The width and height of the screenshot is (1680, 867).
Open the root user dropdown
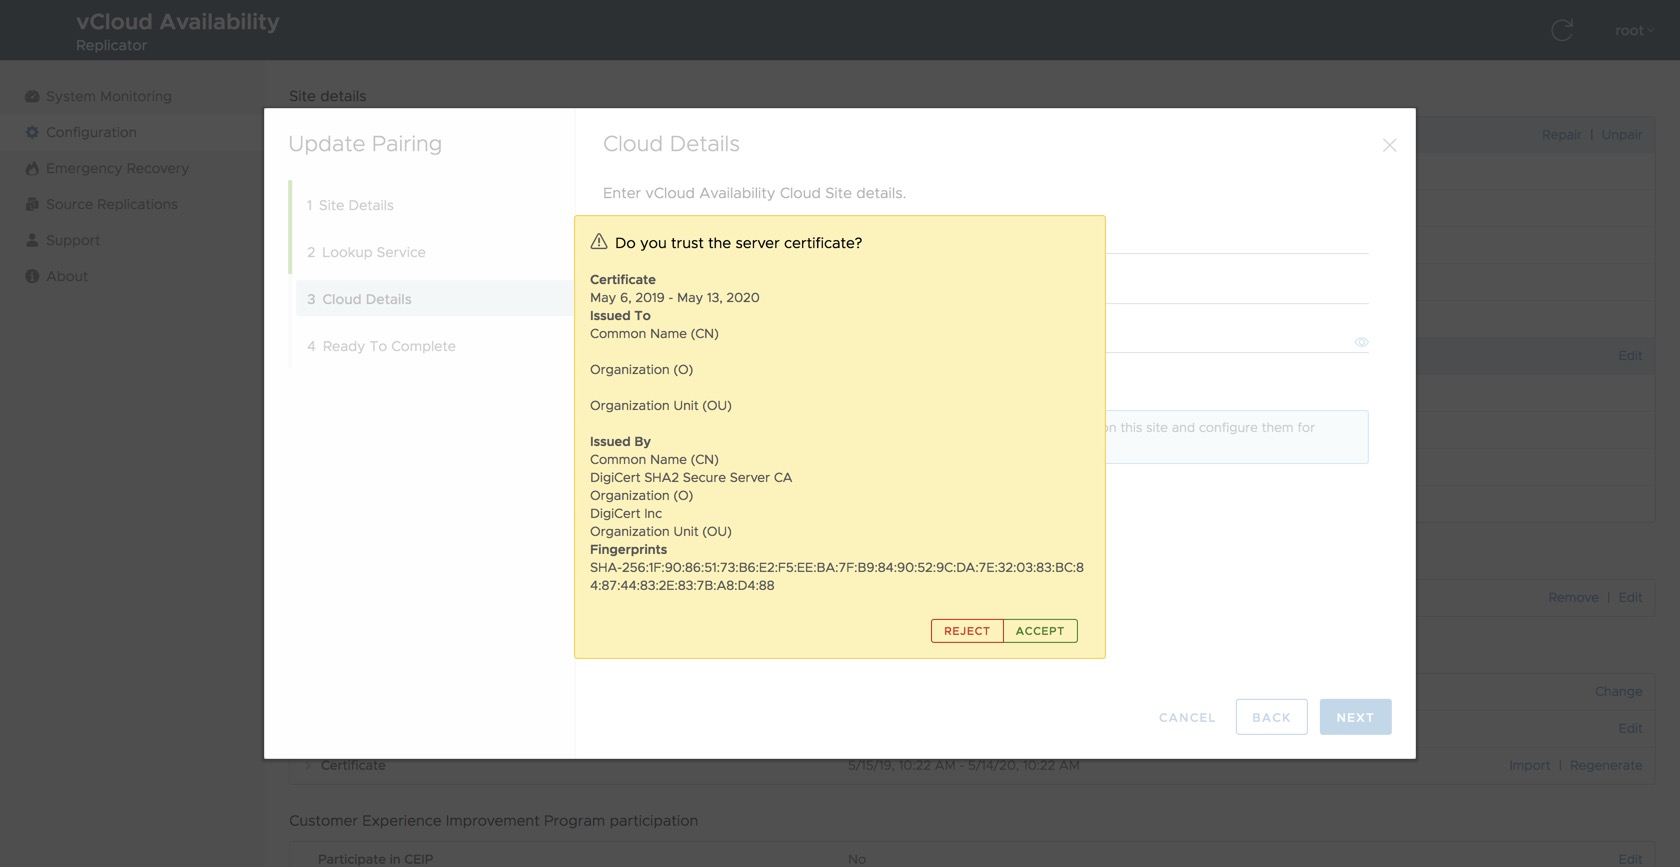tap(1634, 31)
